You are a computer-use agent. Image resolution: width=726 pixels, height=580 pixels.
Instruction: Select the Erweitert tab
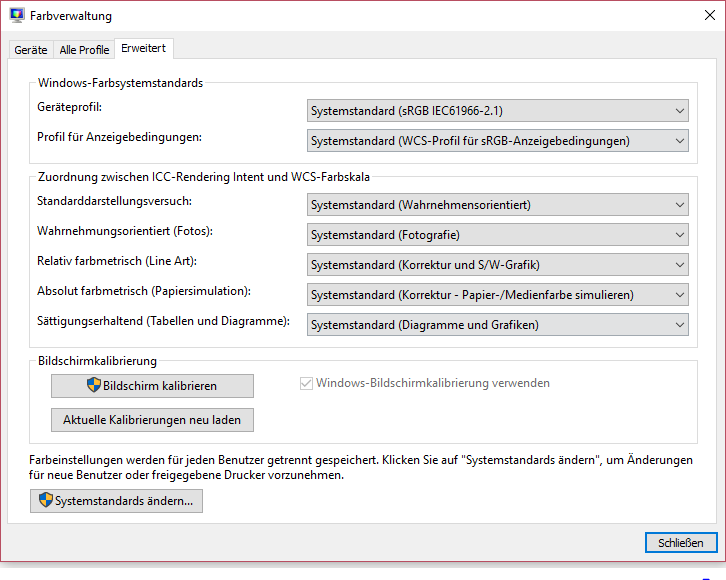[144, 48]
